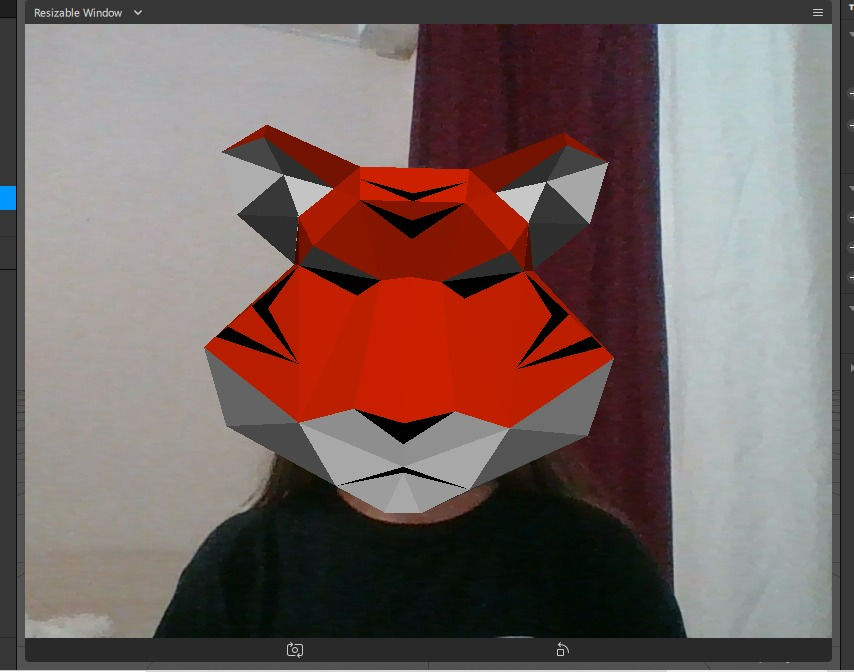Open the simulator hamburger menu
This screenshot has height=672, width=854.
[818, 13]
